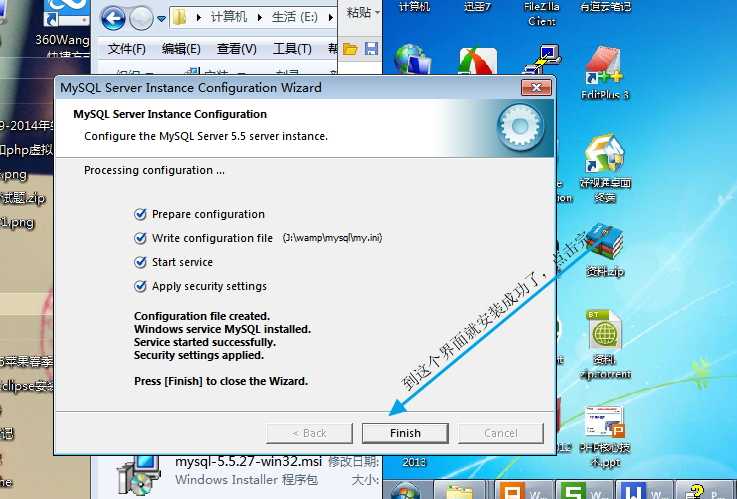Select the php虚拟 item at left edge
Viewport: 737px width, 499px height.
tap(26, 150)
